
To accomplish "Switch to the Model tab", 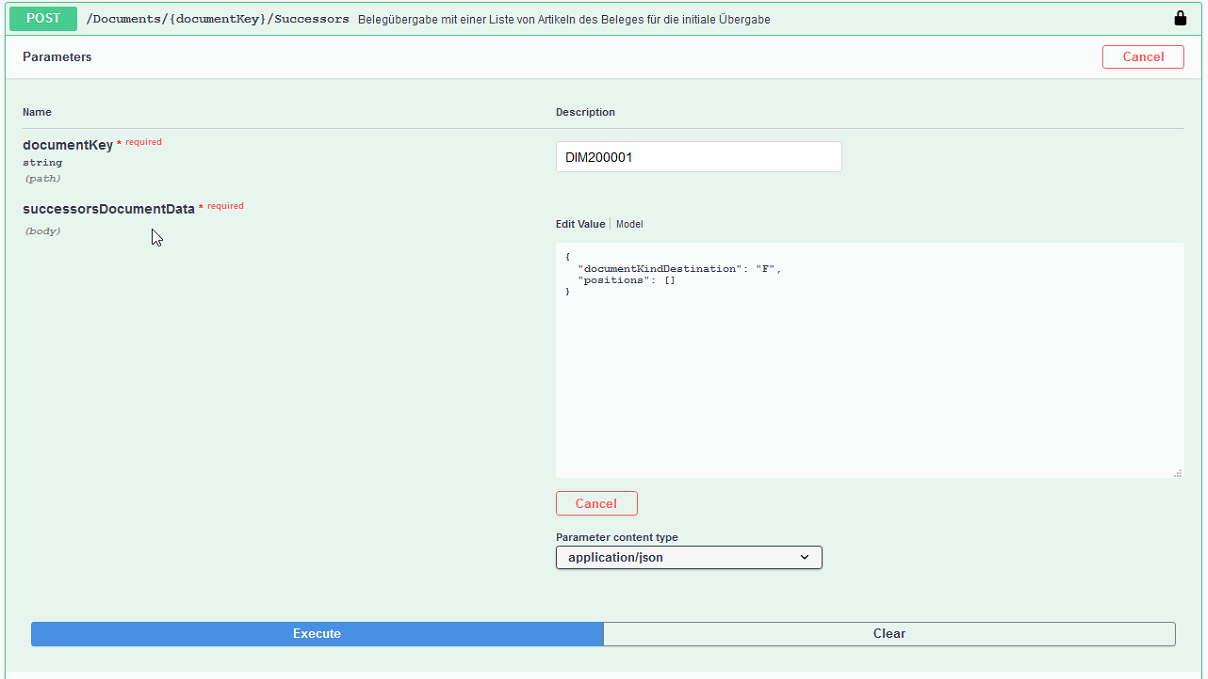I will click(629, 224).
